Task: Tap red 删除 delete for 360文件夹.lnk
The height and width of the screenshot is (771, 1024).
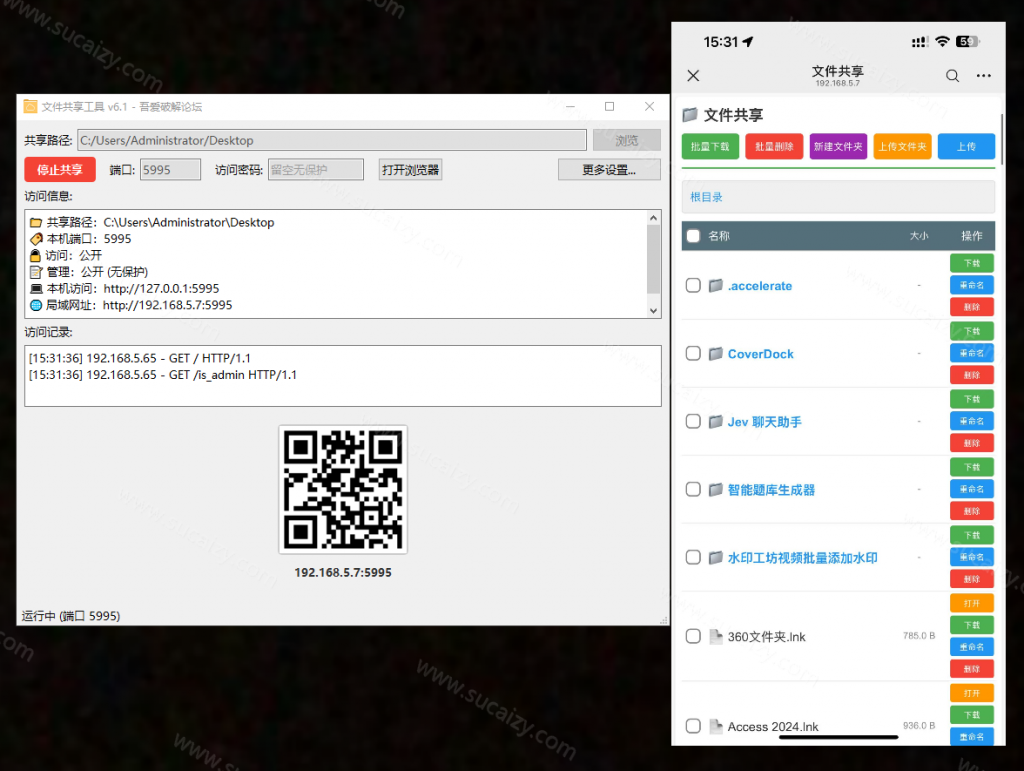Action: 972,669
